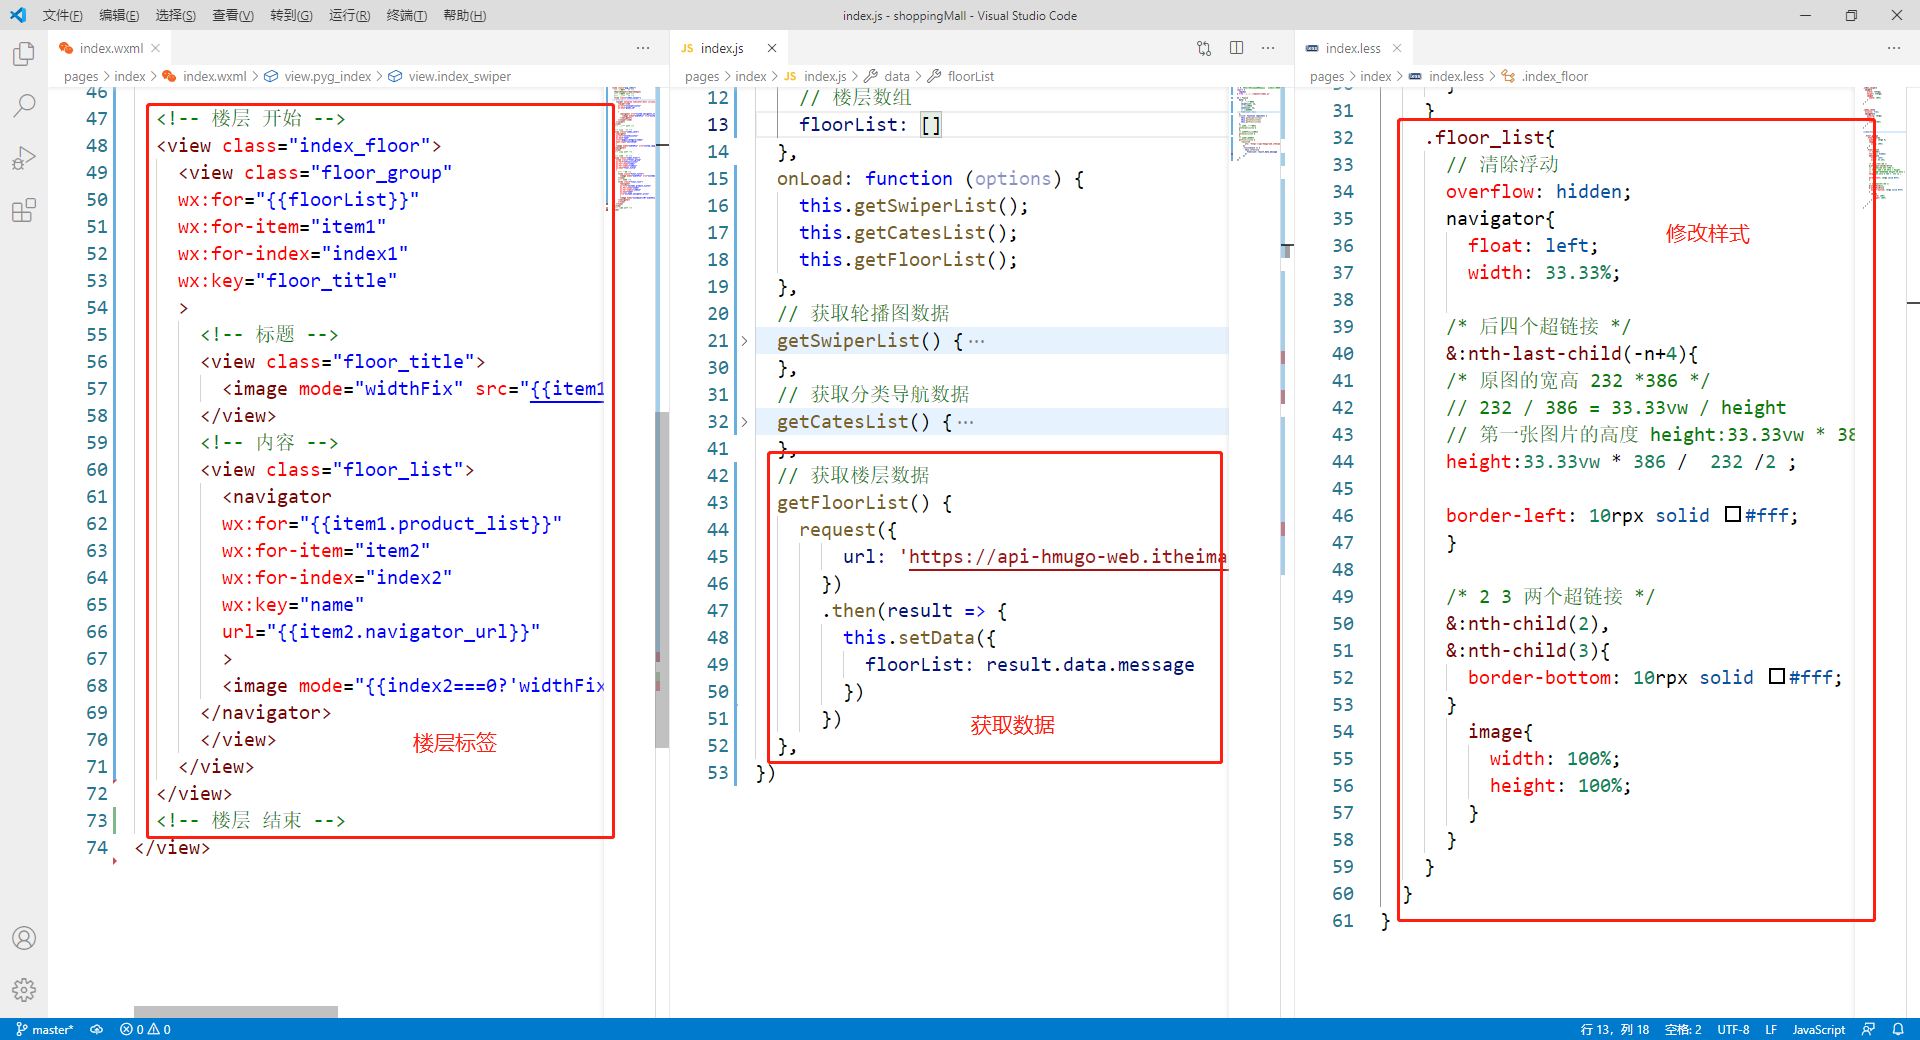The height and width of the screenshot is (1040, 1920).
Task: Click #fff color swatch on border-left line
Action: (x=1733, y=515)
